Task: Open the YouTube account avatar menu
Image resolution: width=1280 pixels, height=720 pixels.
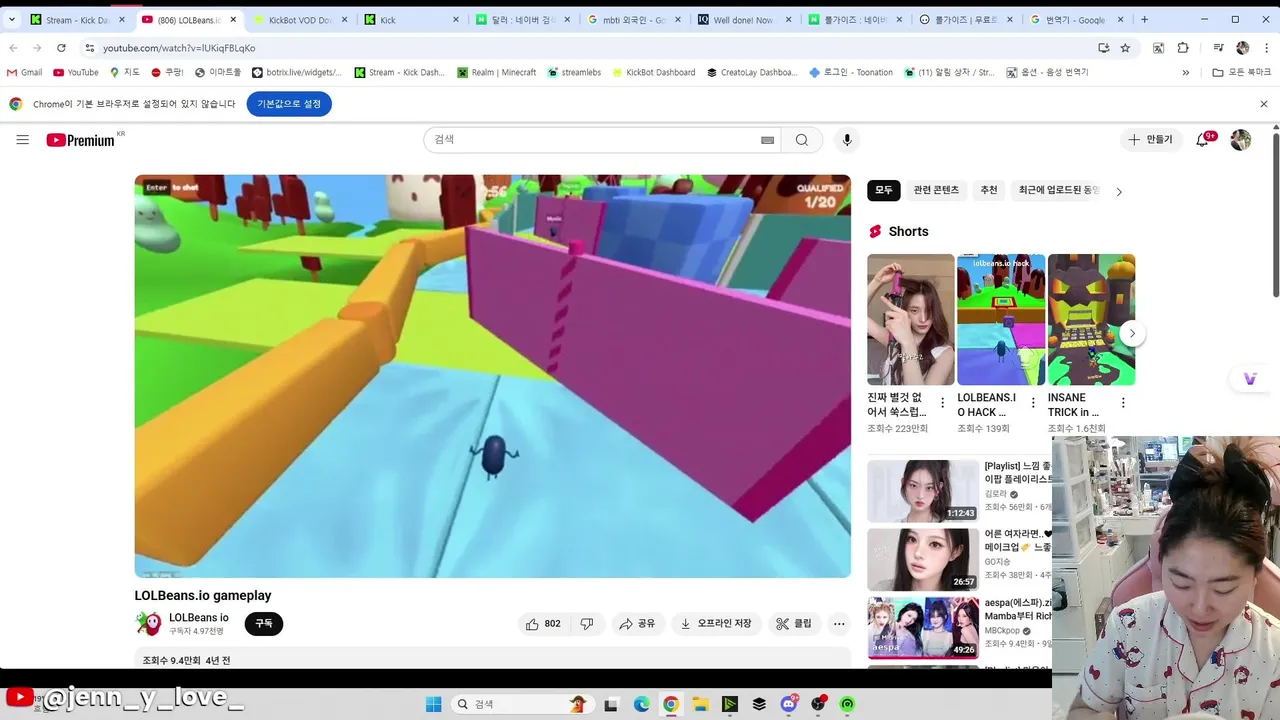Action: (x=1241, y=140)
